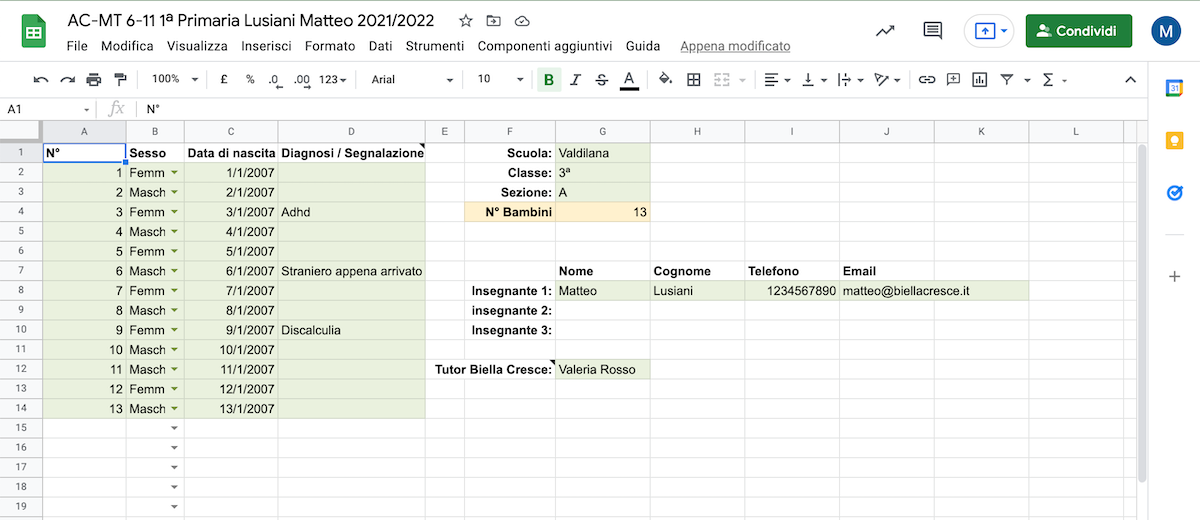The height and width of the screenshot is (520, 1200).
Task: Select cell containing Valdilana
Action: [602, 153]
